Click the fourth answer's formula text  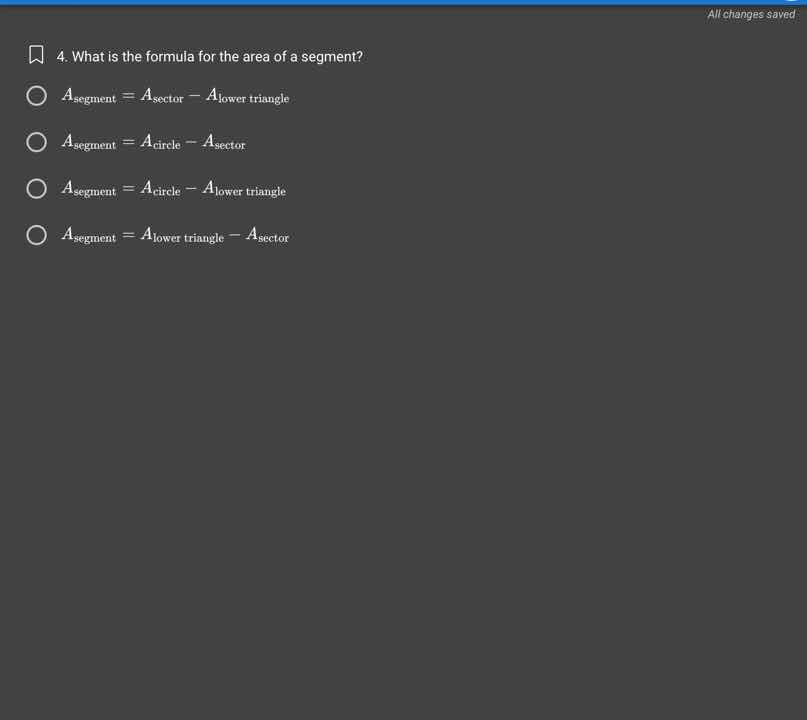coord(175,236)
